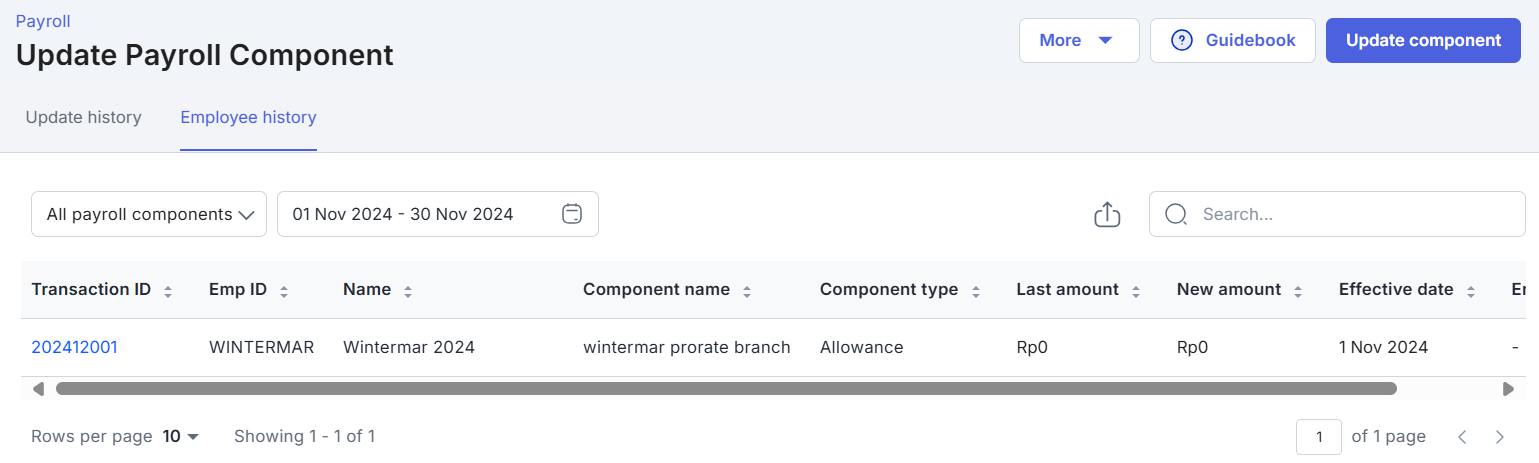Click the horizontal table scrollbar

[726, 388]
